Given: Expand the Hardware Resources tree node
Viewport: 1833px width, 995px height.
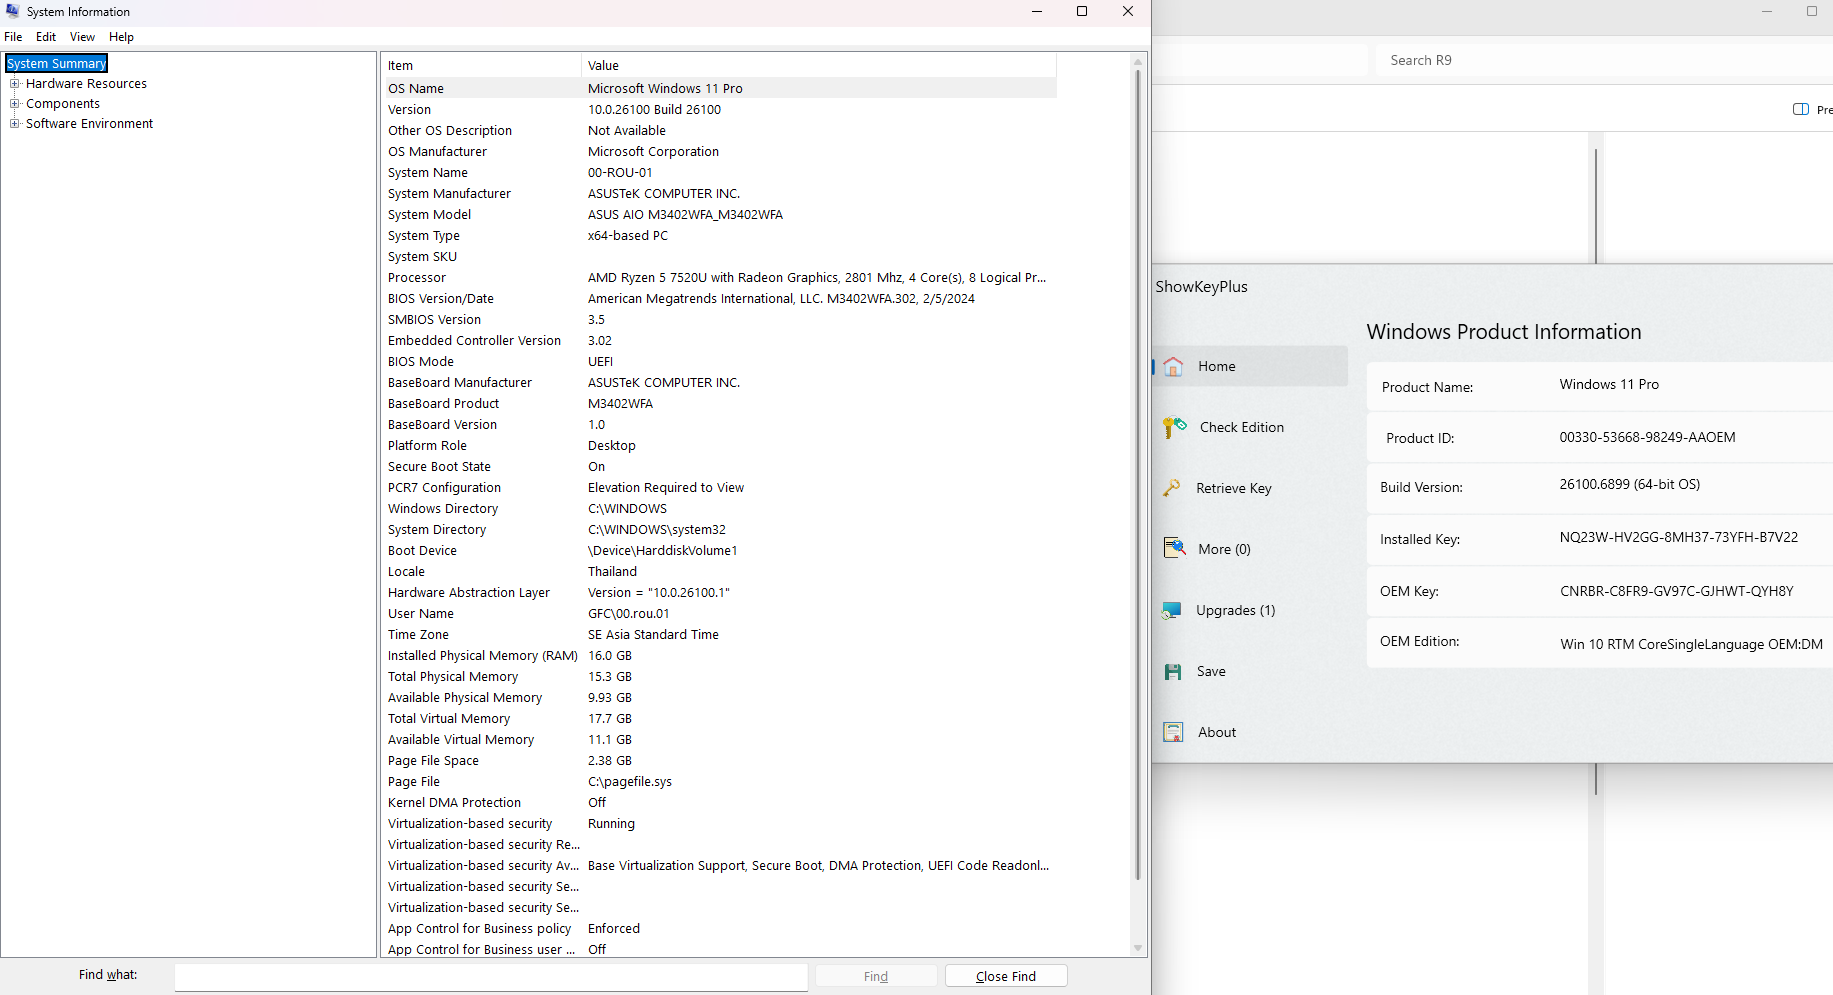Looking at the screenshot, I should [15, 84].
